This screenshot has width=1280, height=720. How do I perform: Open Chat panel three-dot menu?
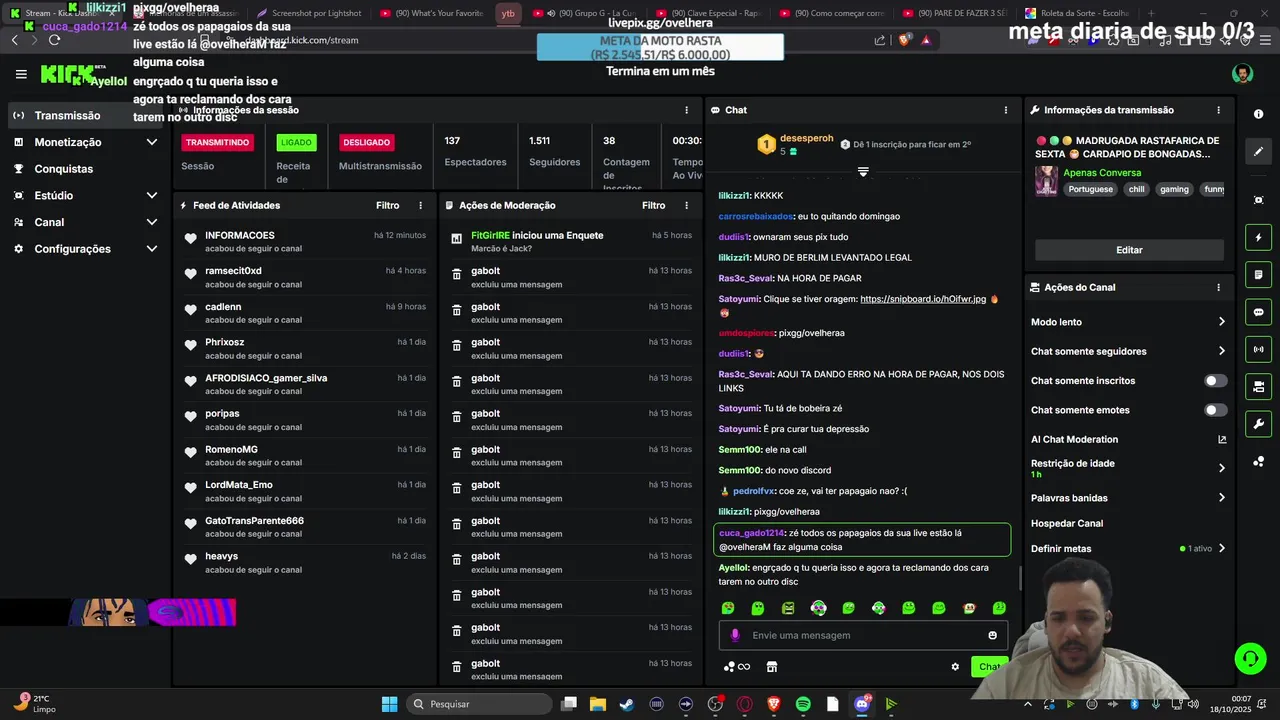click(1006, 110)
